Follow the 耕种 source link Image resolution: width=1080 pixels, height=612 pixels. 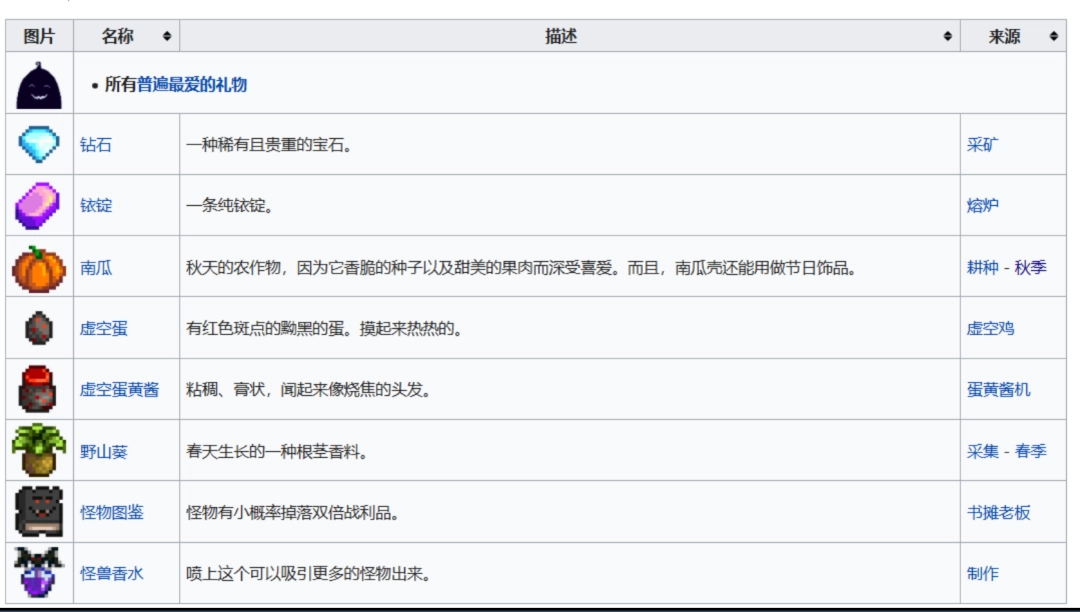[982, 267]
